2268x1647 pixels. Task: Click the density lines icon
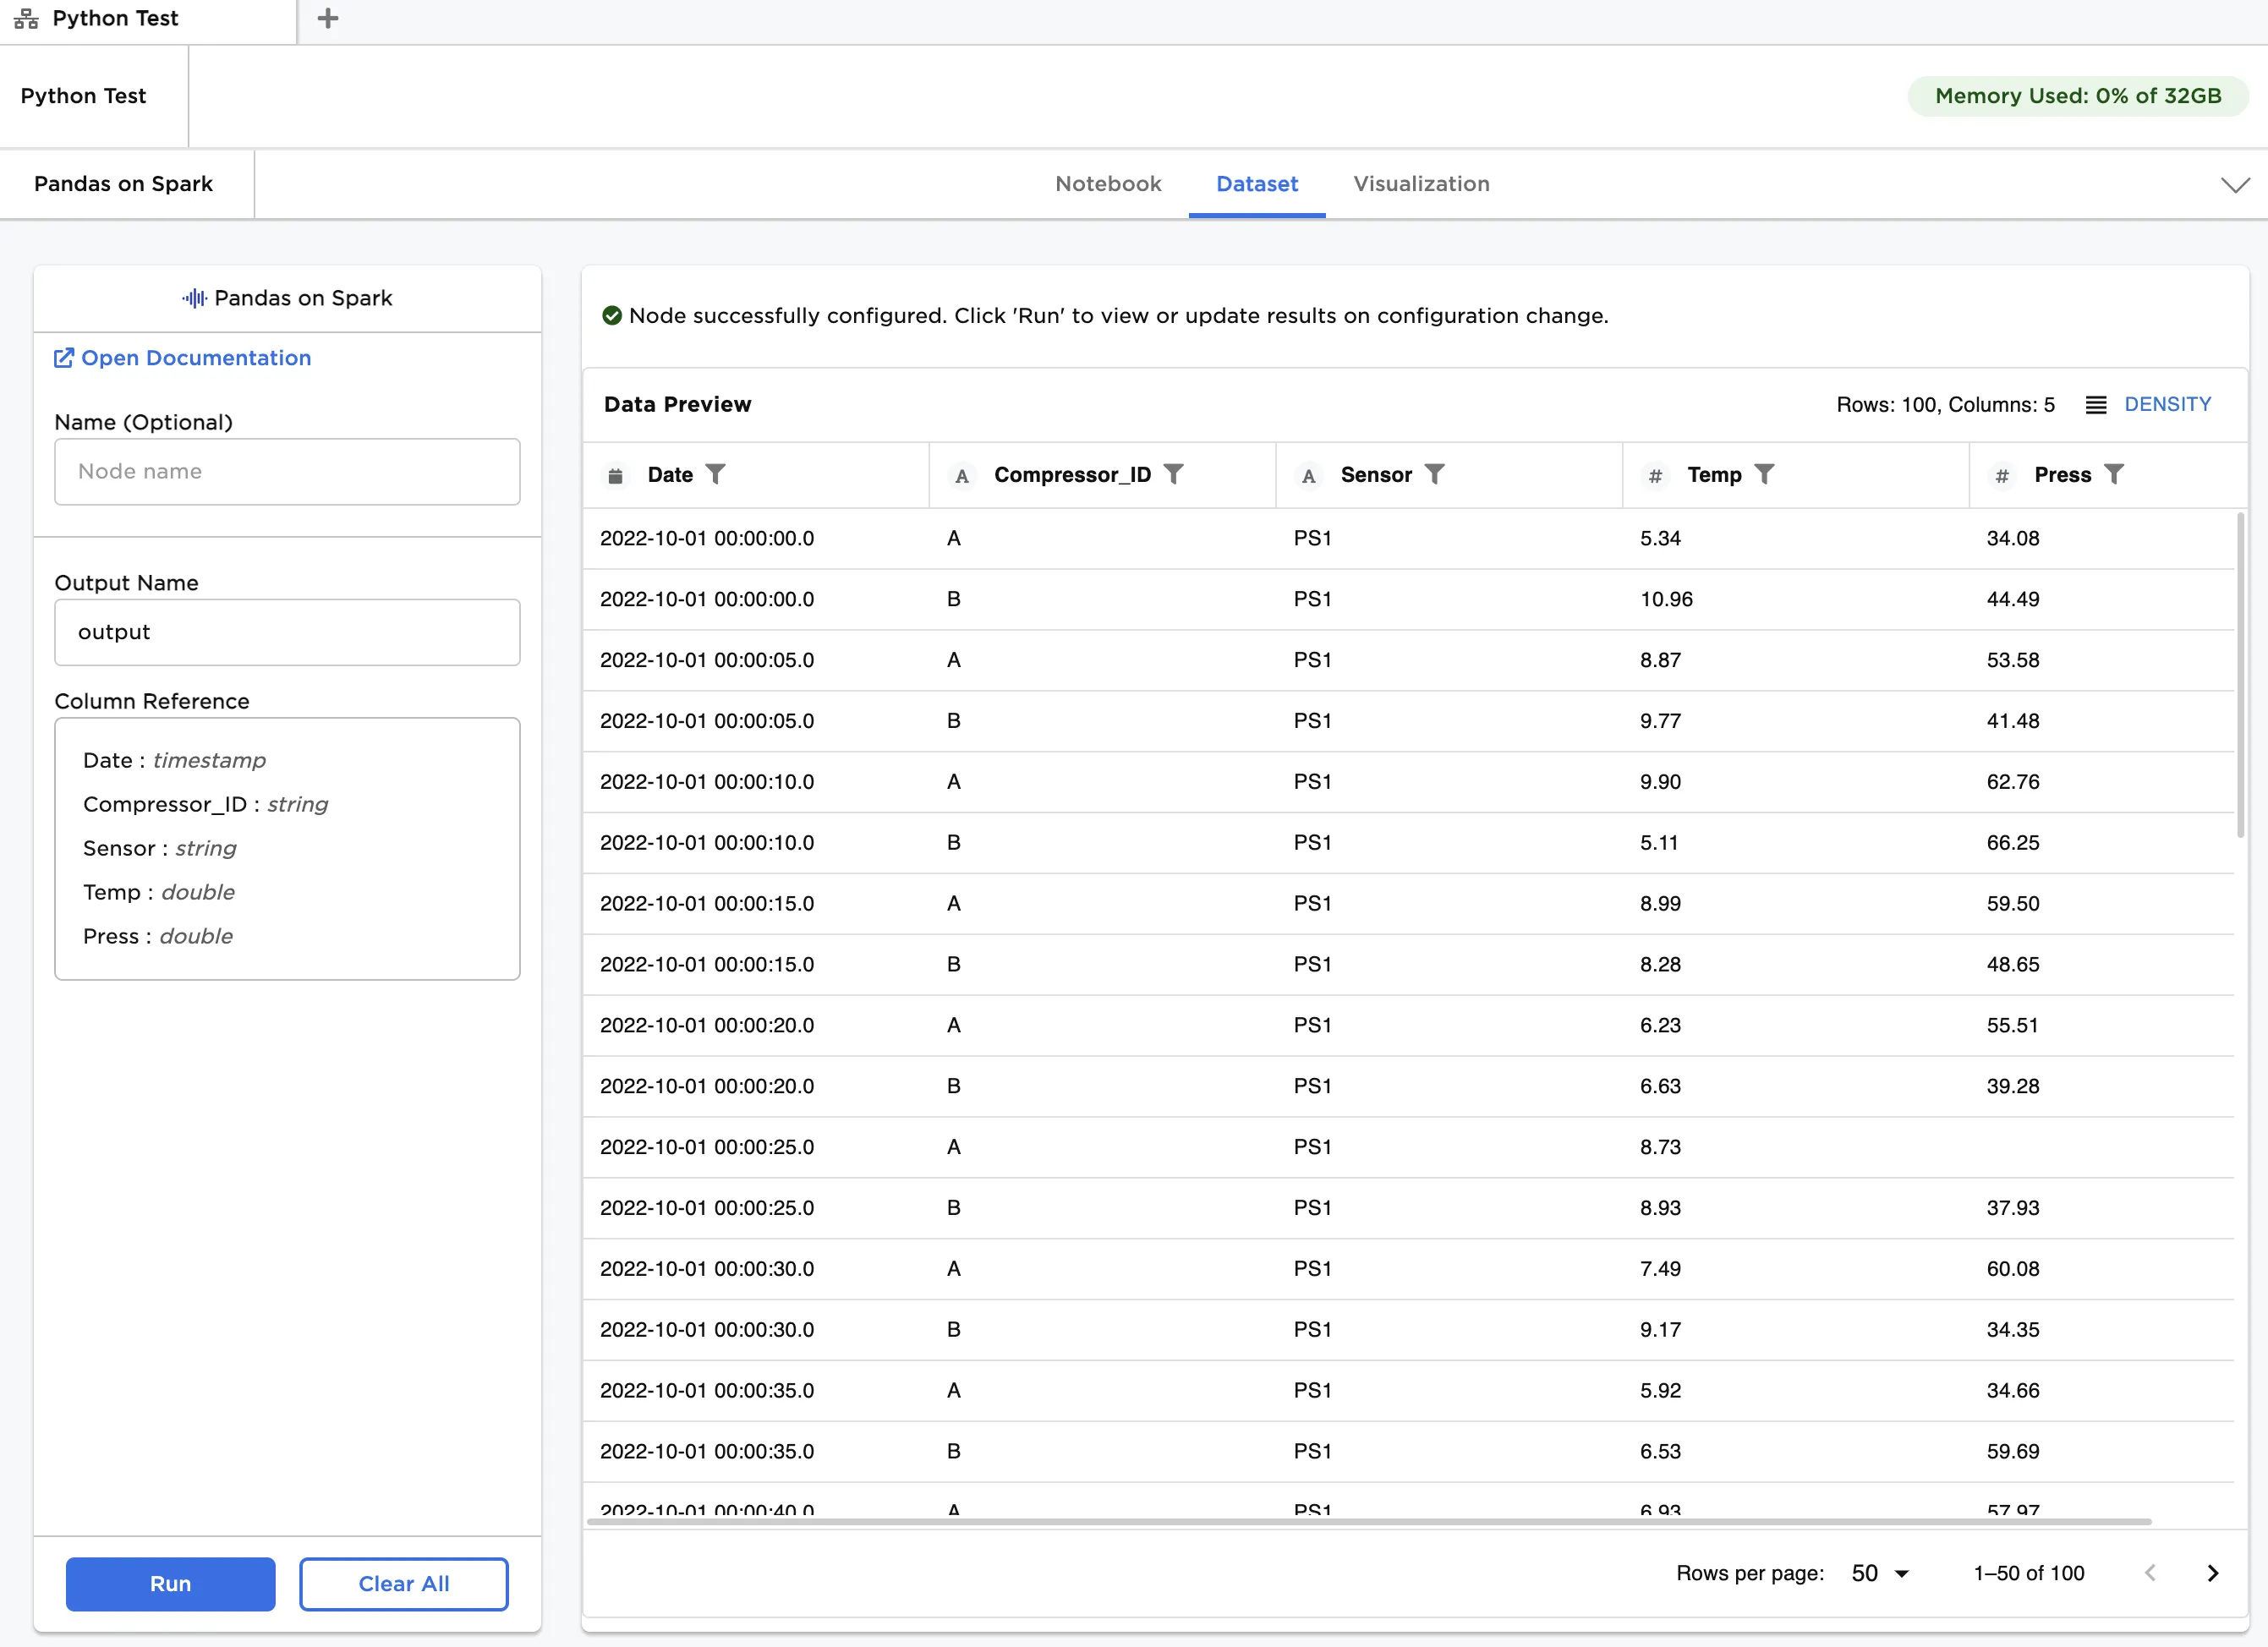2096,405
